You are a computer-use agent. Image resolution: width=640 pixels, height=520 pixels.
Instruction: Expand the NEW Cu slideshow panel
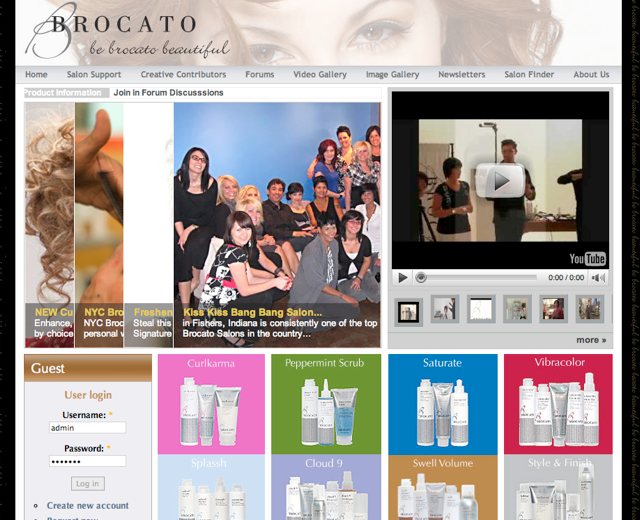[x=49, y=225]
